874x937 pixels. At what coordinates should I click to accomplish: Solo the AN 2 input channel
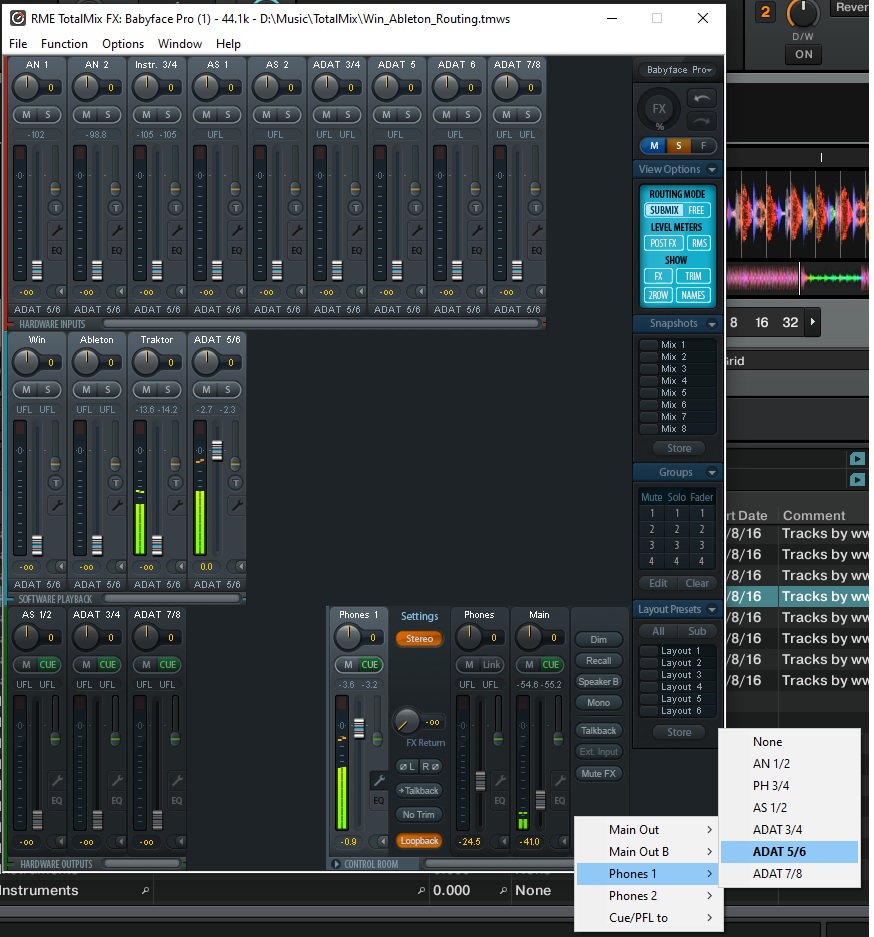click(108, 115)
